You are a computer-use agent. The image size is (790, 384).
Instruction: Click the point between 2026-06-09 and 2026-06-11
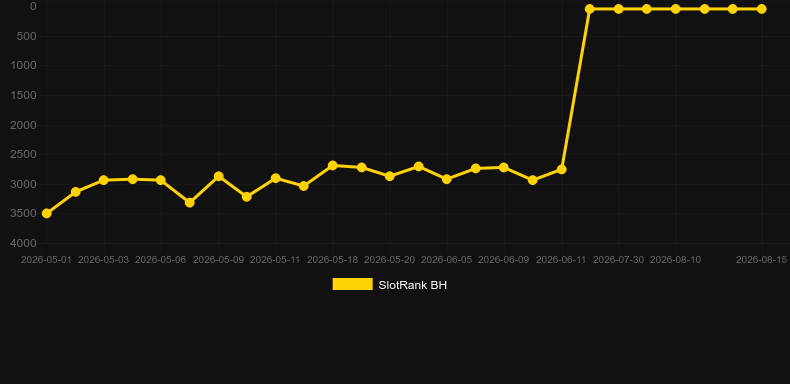coord(533,180)
